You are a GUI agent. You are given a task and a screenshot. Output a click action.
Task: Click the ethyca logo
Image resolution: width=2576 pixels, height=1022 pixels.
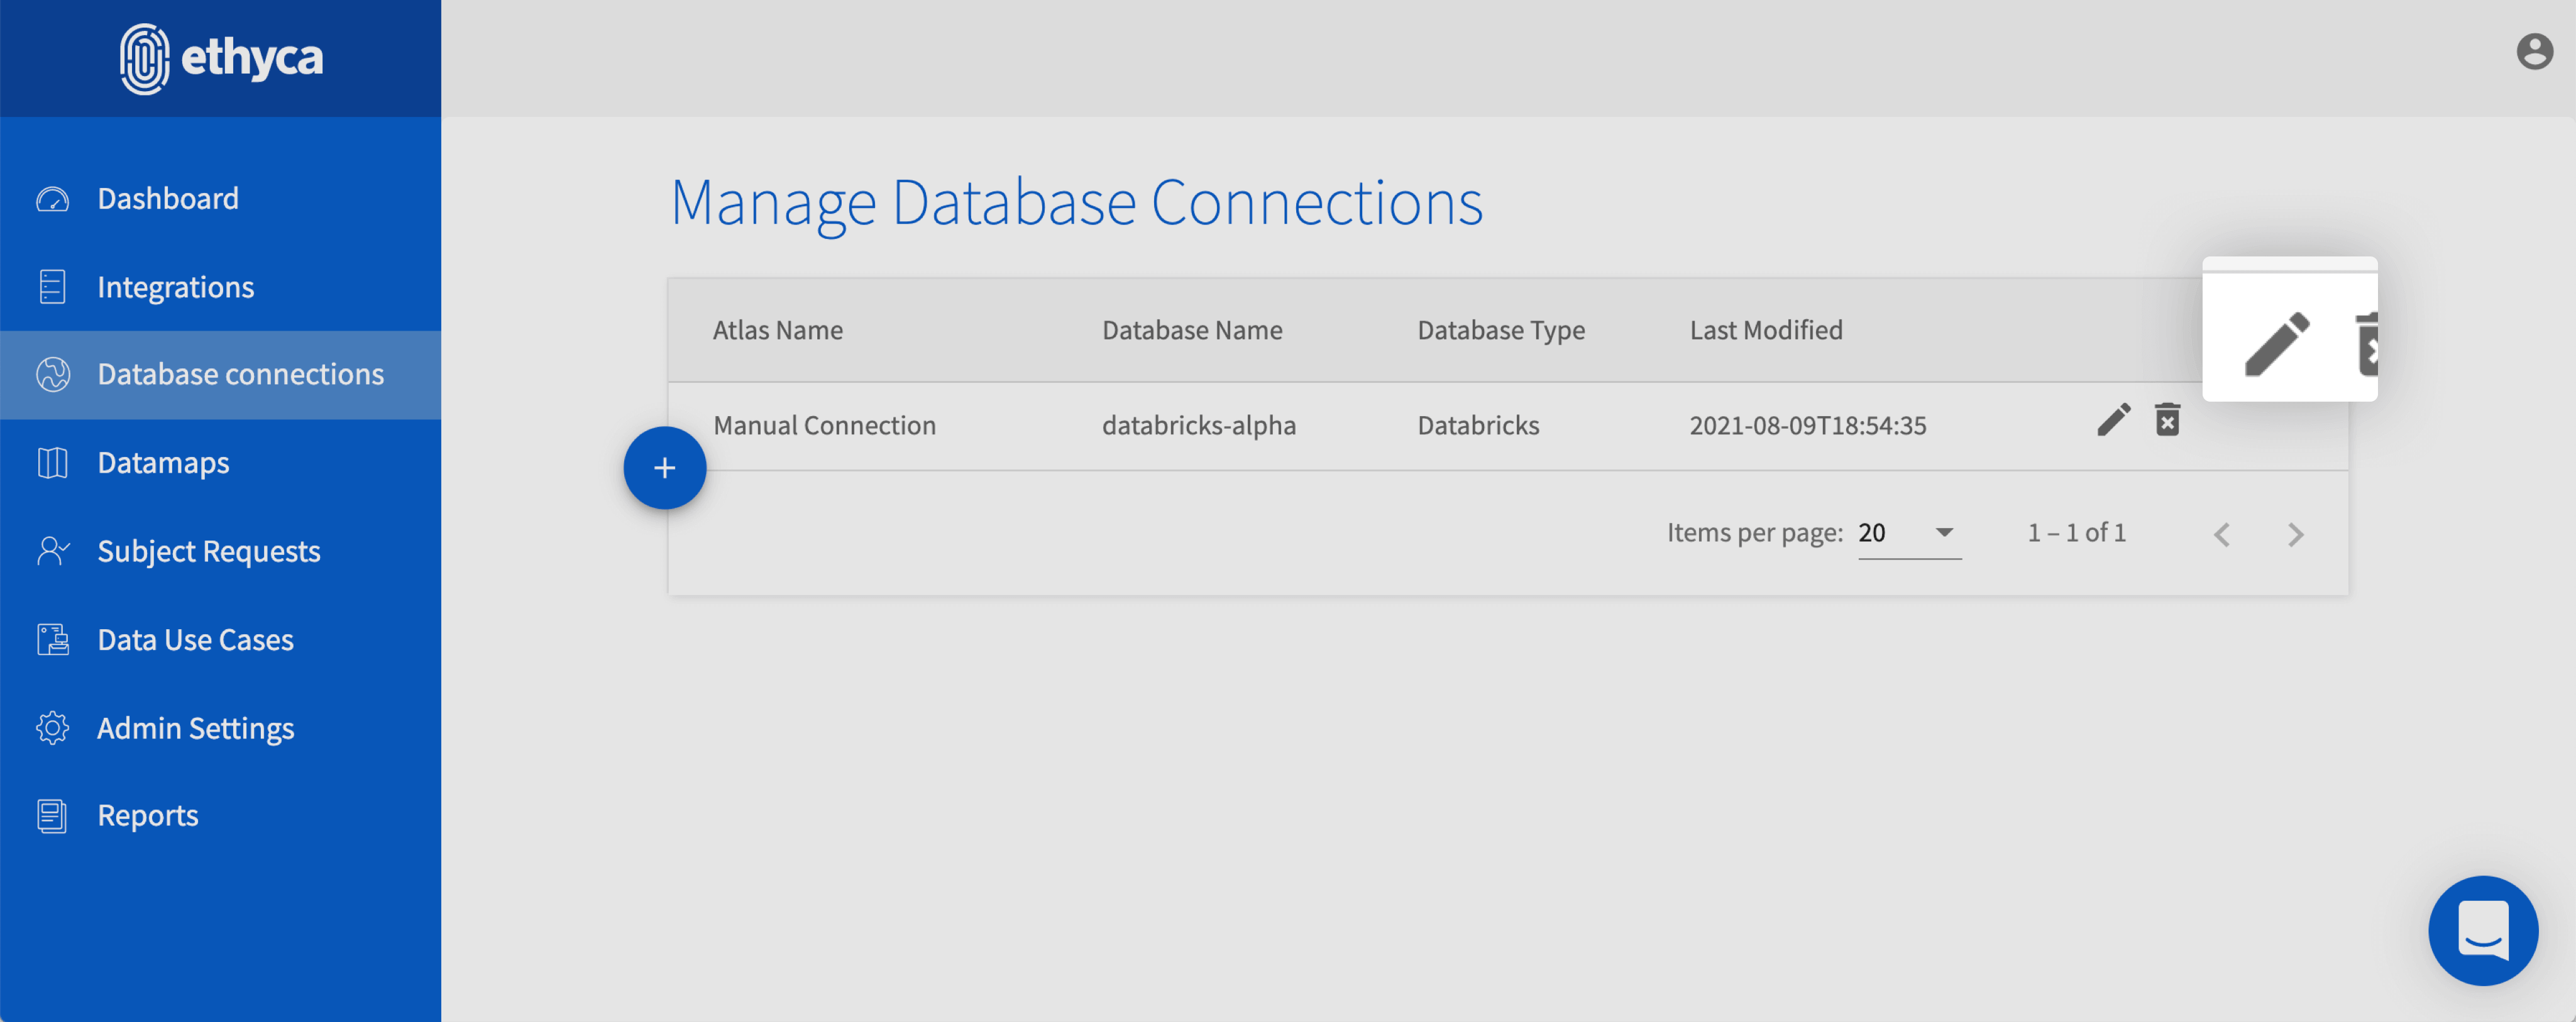[221, 58]
